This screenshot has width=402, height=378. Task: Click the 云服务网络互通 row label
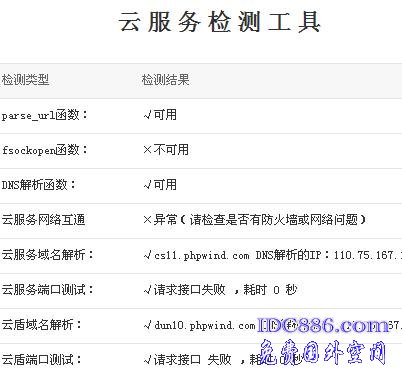(43, 220)
